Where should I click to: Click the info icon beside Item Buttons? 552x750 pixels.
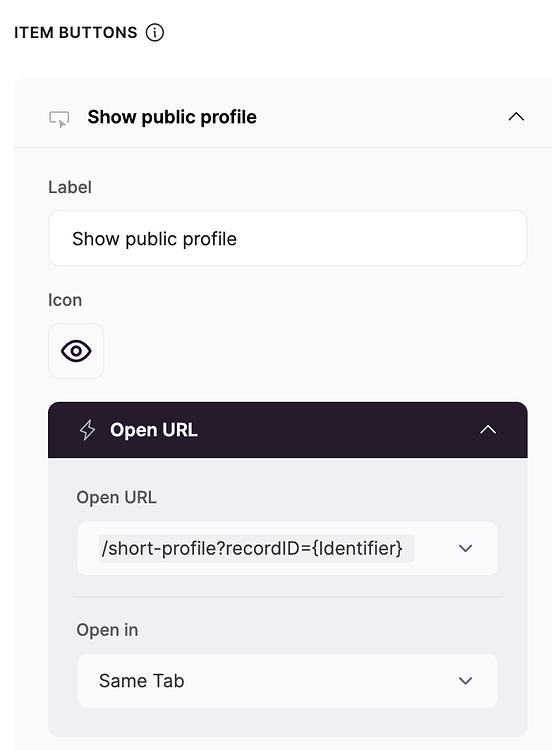point(155,33)
